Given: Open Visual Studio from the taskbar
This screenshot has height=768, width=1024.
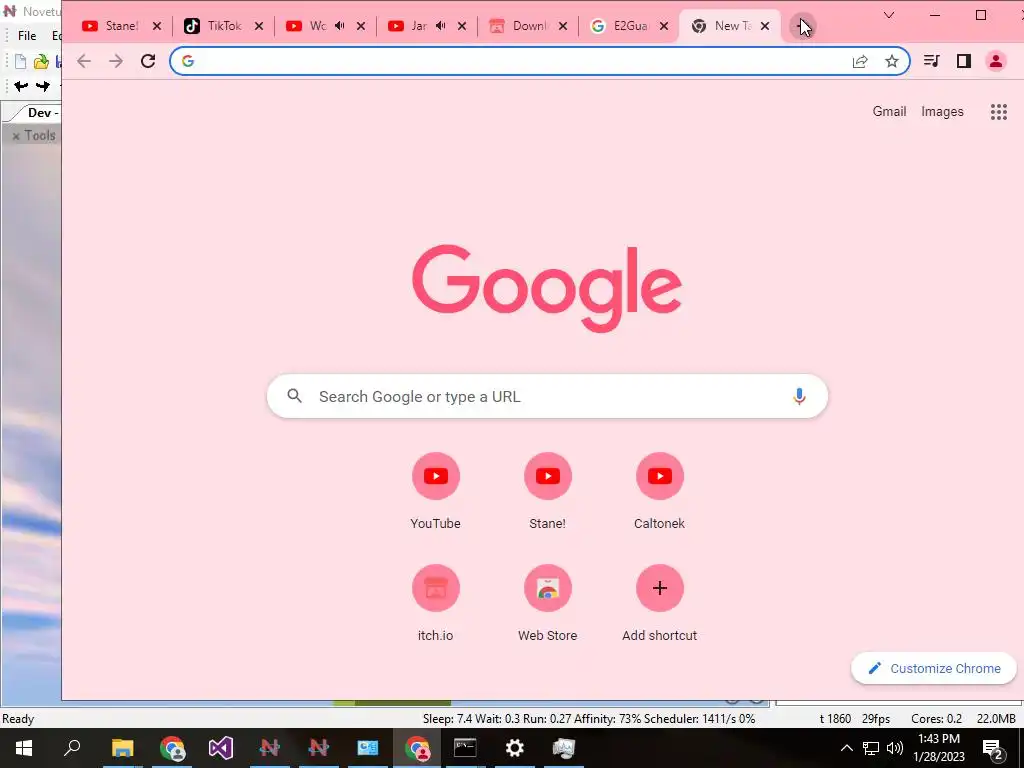Looking at the screenshot, I should pos(221,748).
